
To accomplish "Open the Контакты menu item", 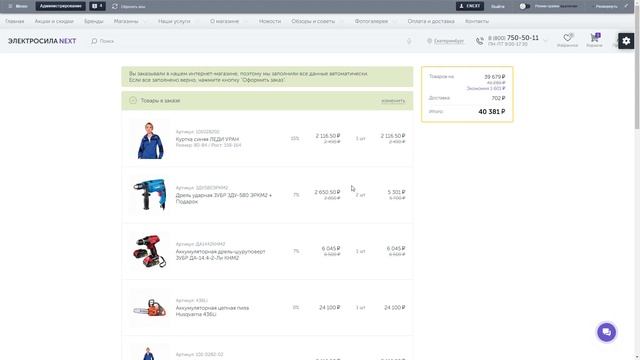I will [477, 21].
